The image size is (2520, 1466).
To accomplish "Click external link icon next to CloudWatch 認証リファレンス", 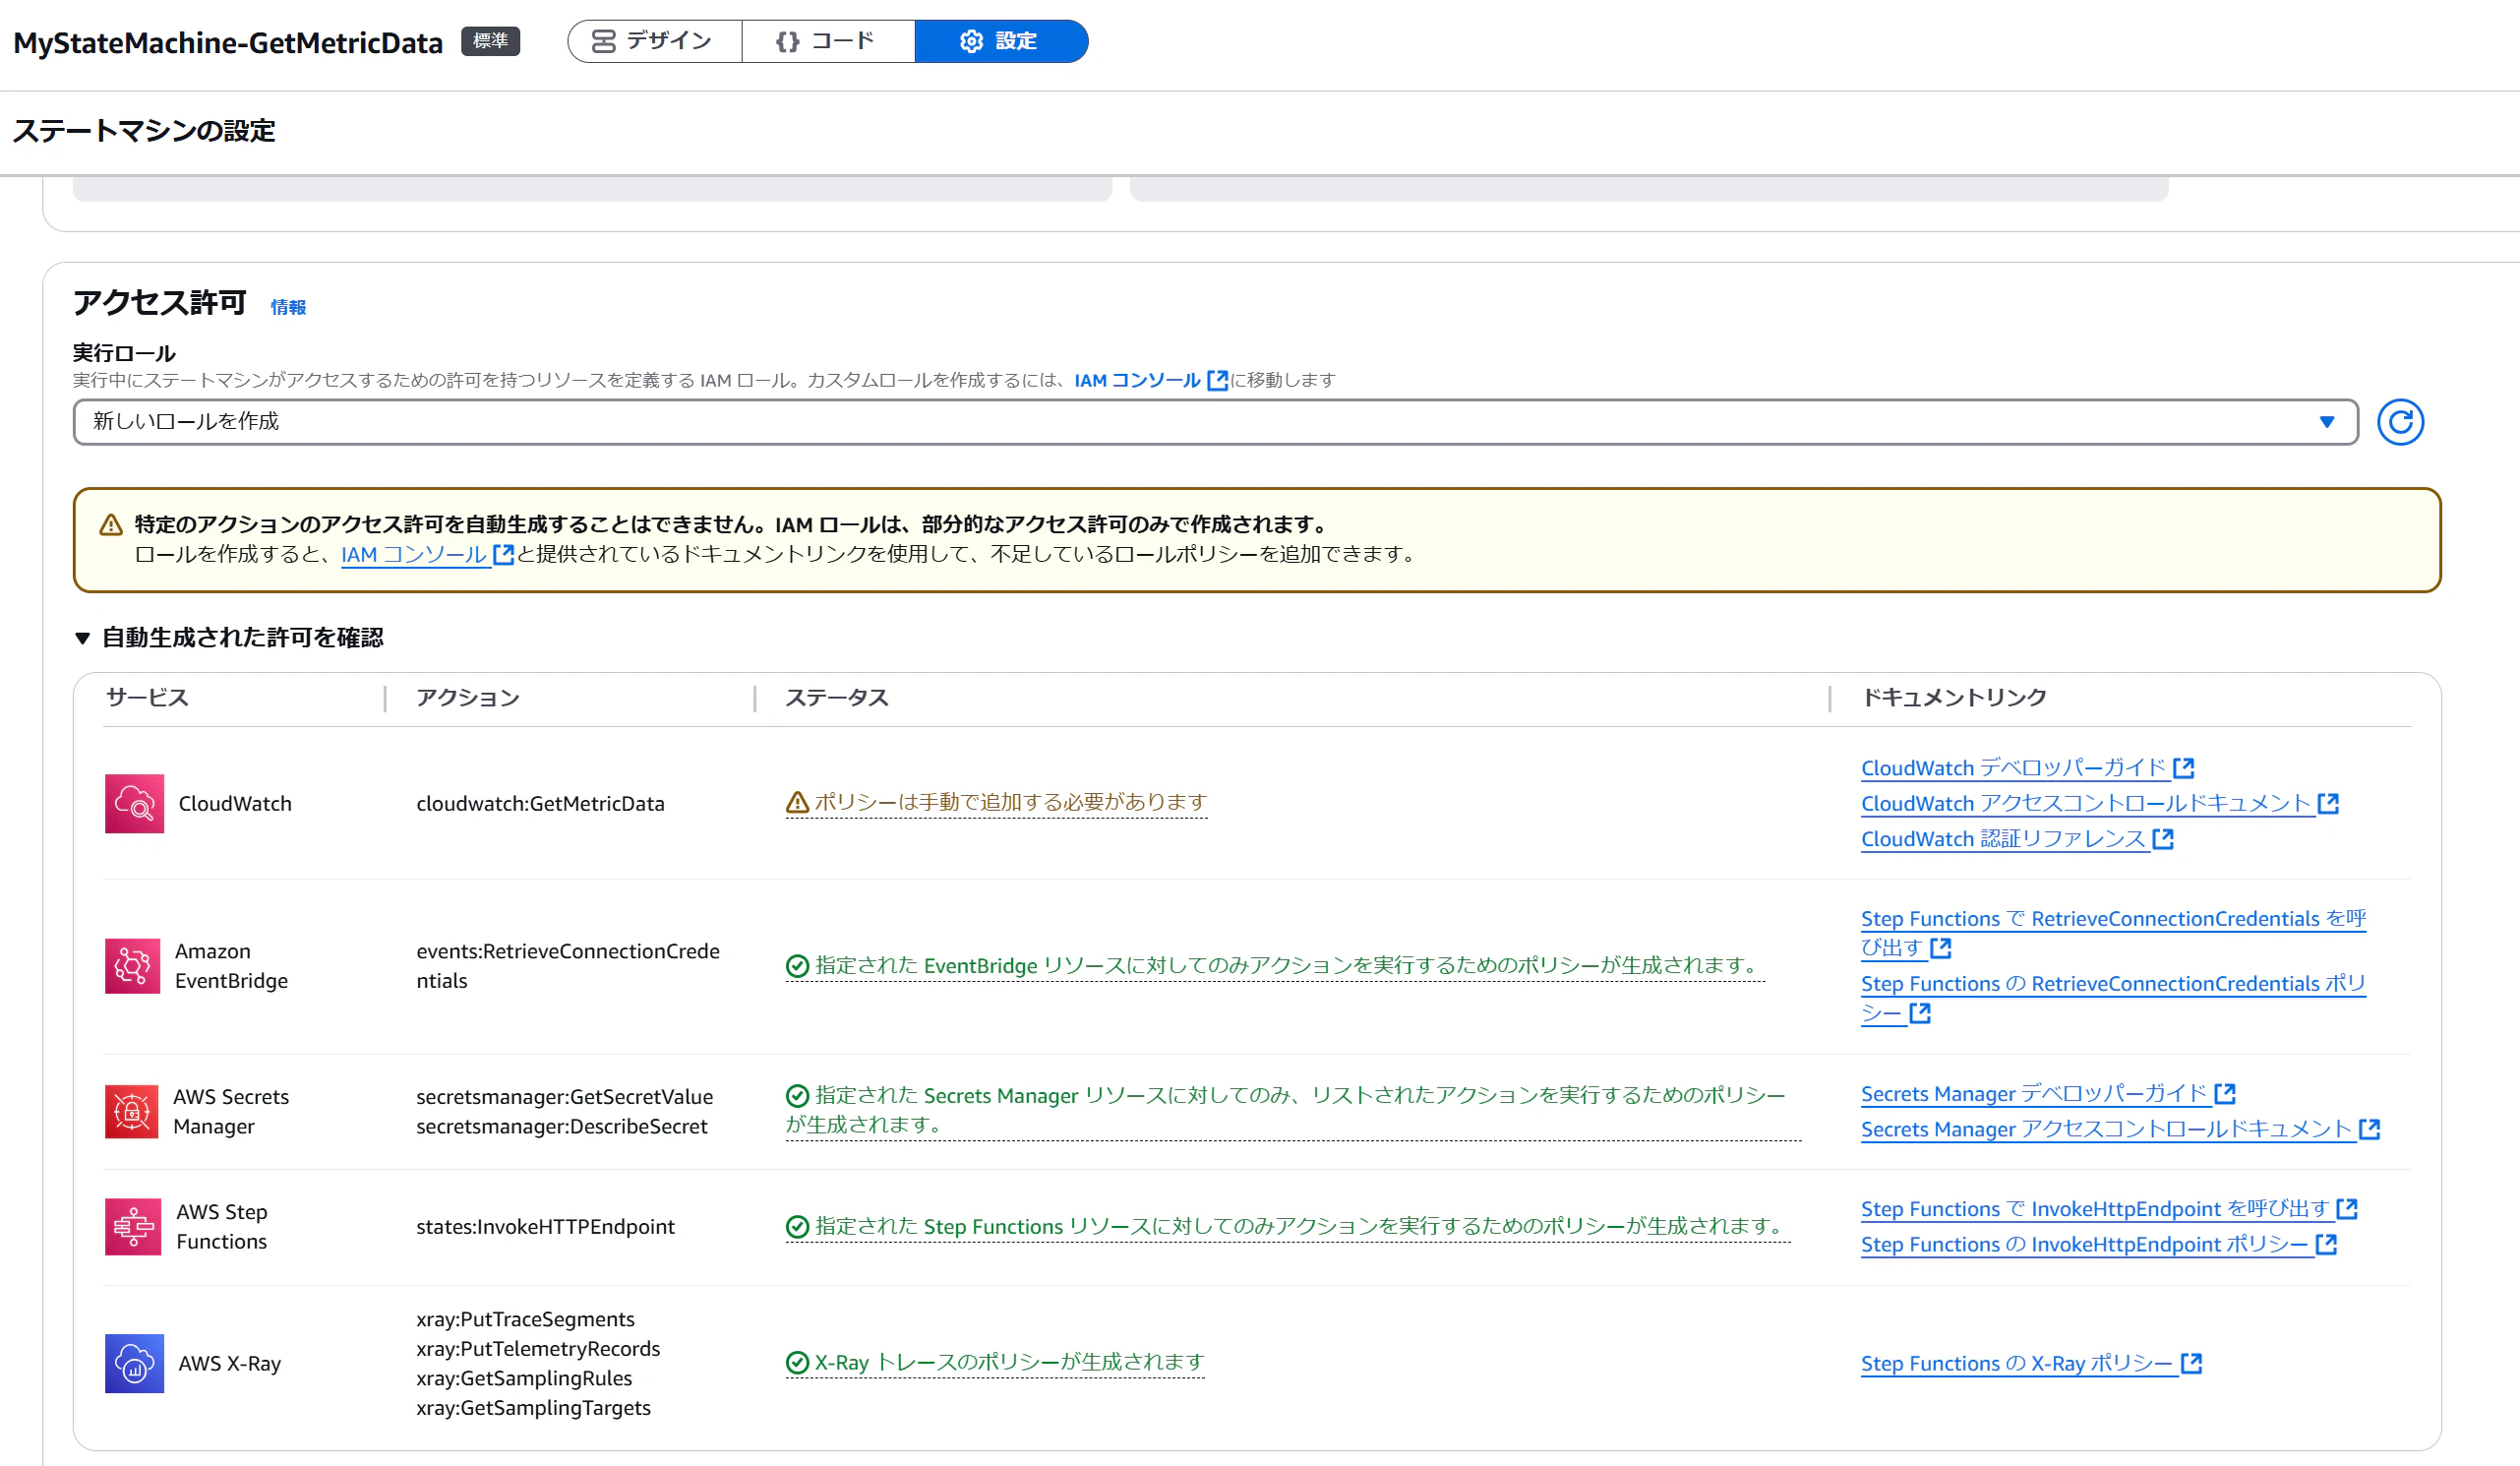I will (2163, 839).
